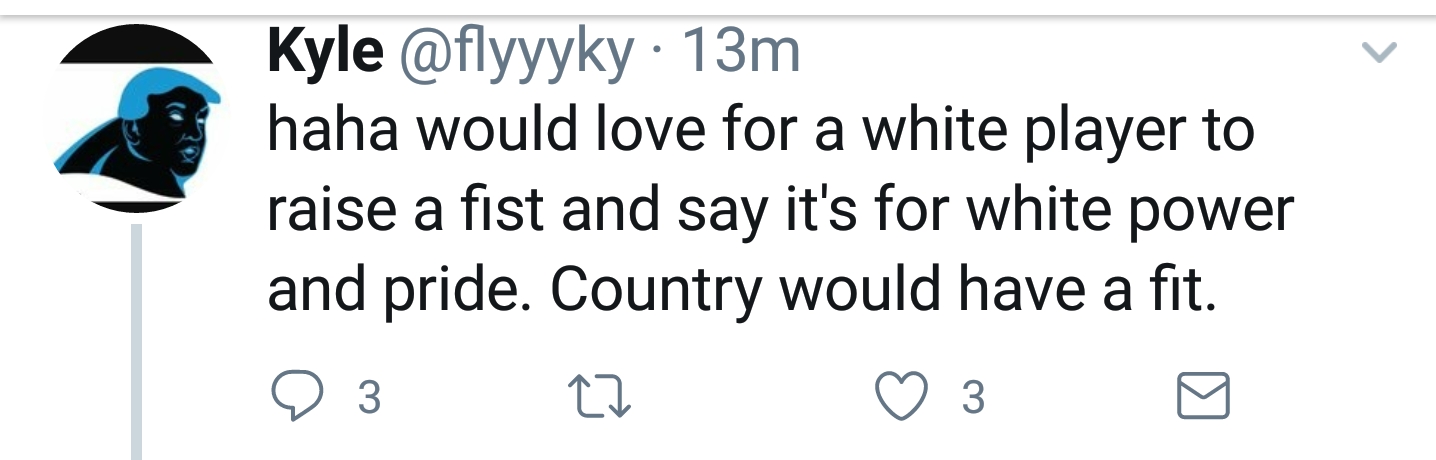Send tweet via the envelope message icon
Image resolution: width=1436 pixels, height=460 pixels.
(x=1202, y=398)
